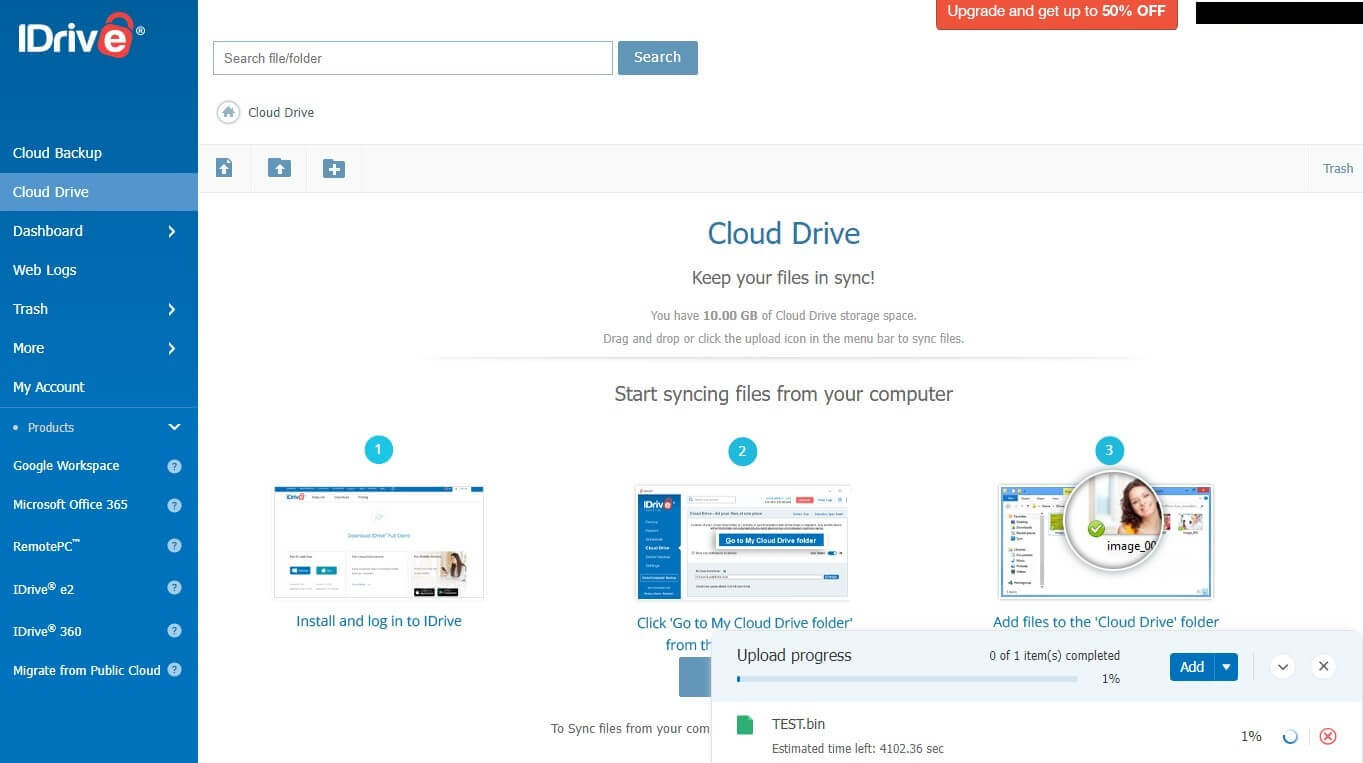The height and width of the screenshot is (763, 1363).
Task: Open help icon next to RemotePC
Action: 174,546
